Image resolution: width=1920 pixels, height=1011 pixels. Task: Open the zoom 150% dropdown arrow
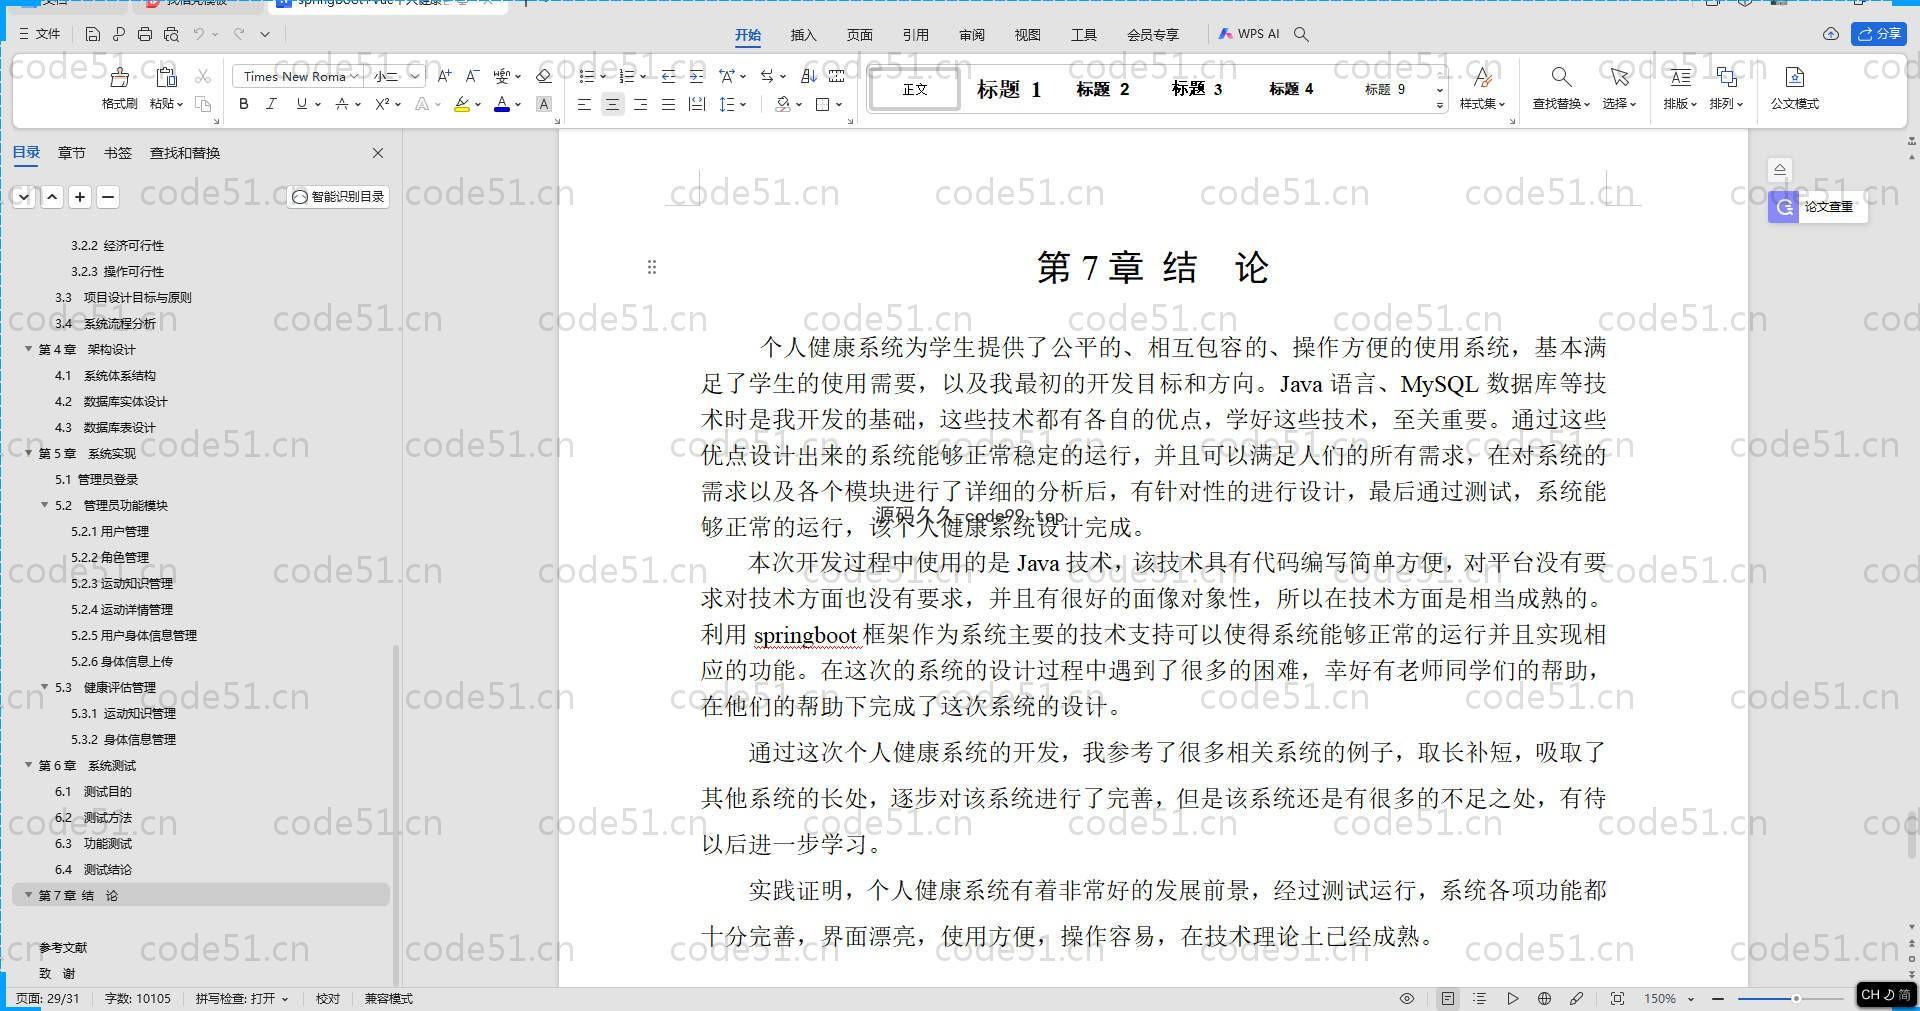click(1691, 998)
